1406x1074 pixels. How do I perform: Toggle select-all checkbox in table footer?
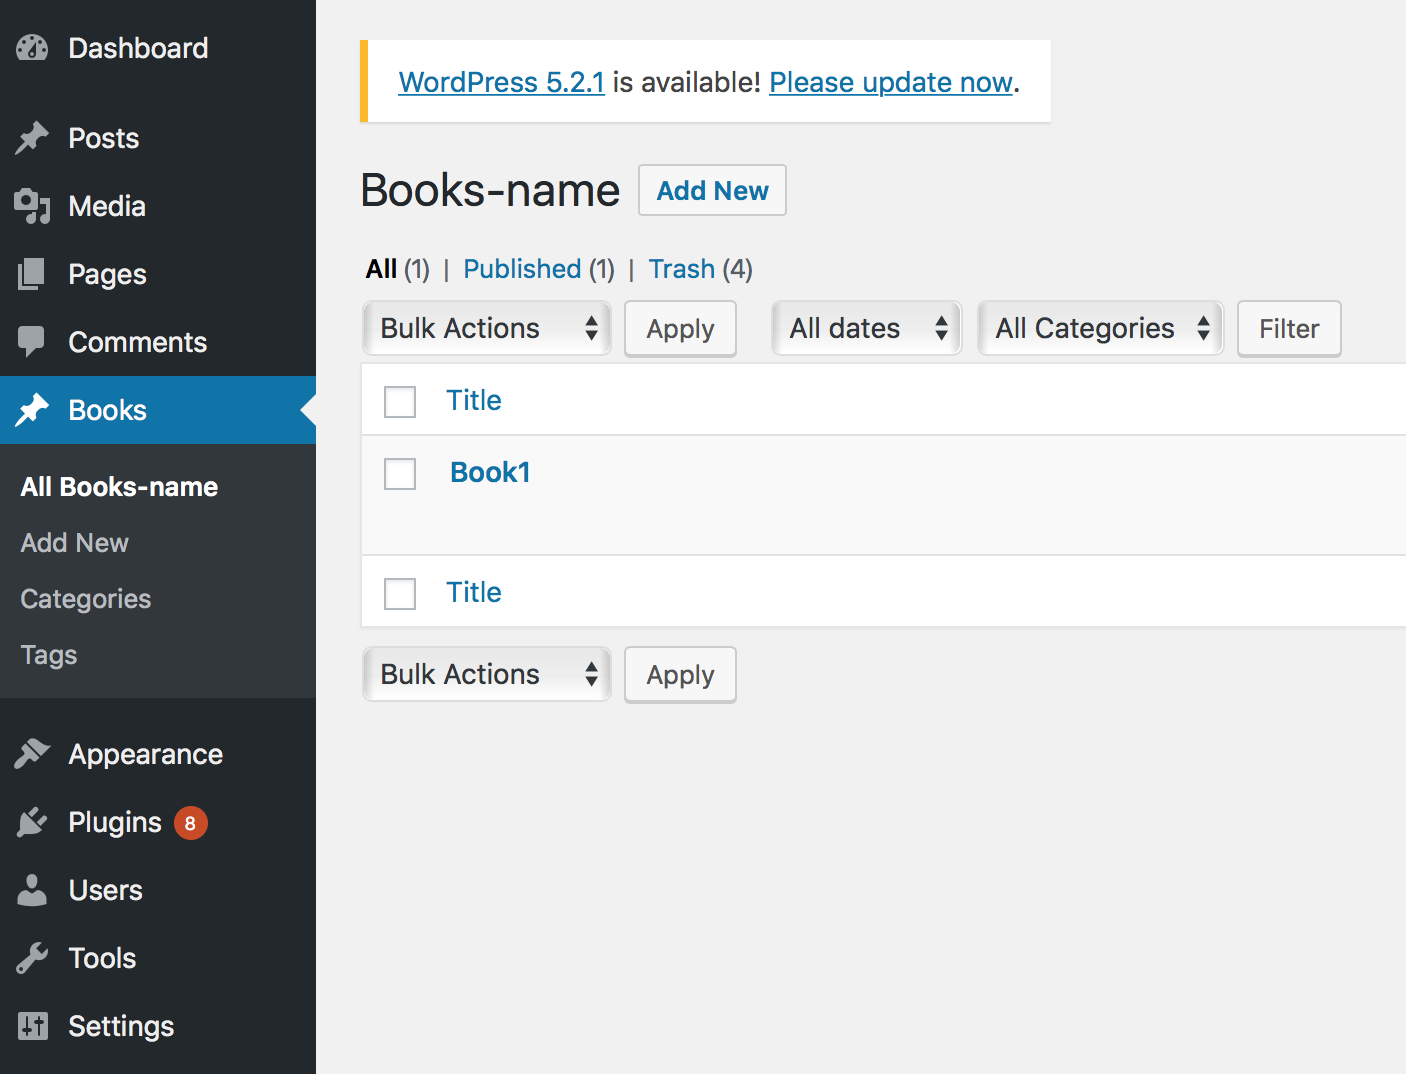coord(400,593)
